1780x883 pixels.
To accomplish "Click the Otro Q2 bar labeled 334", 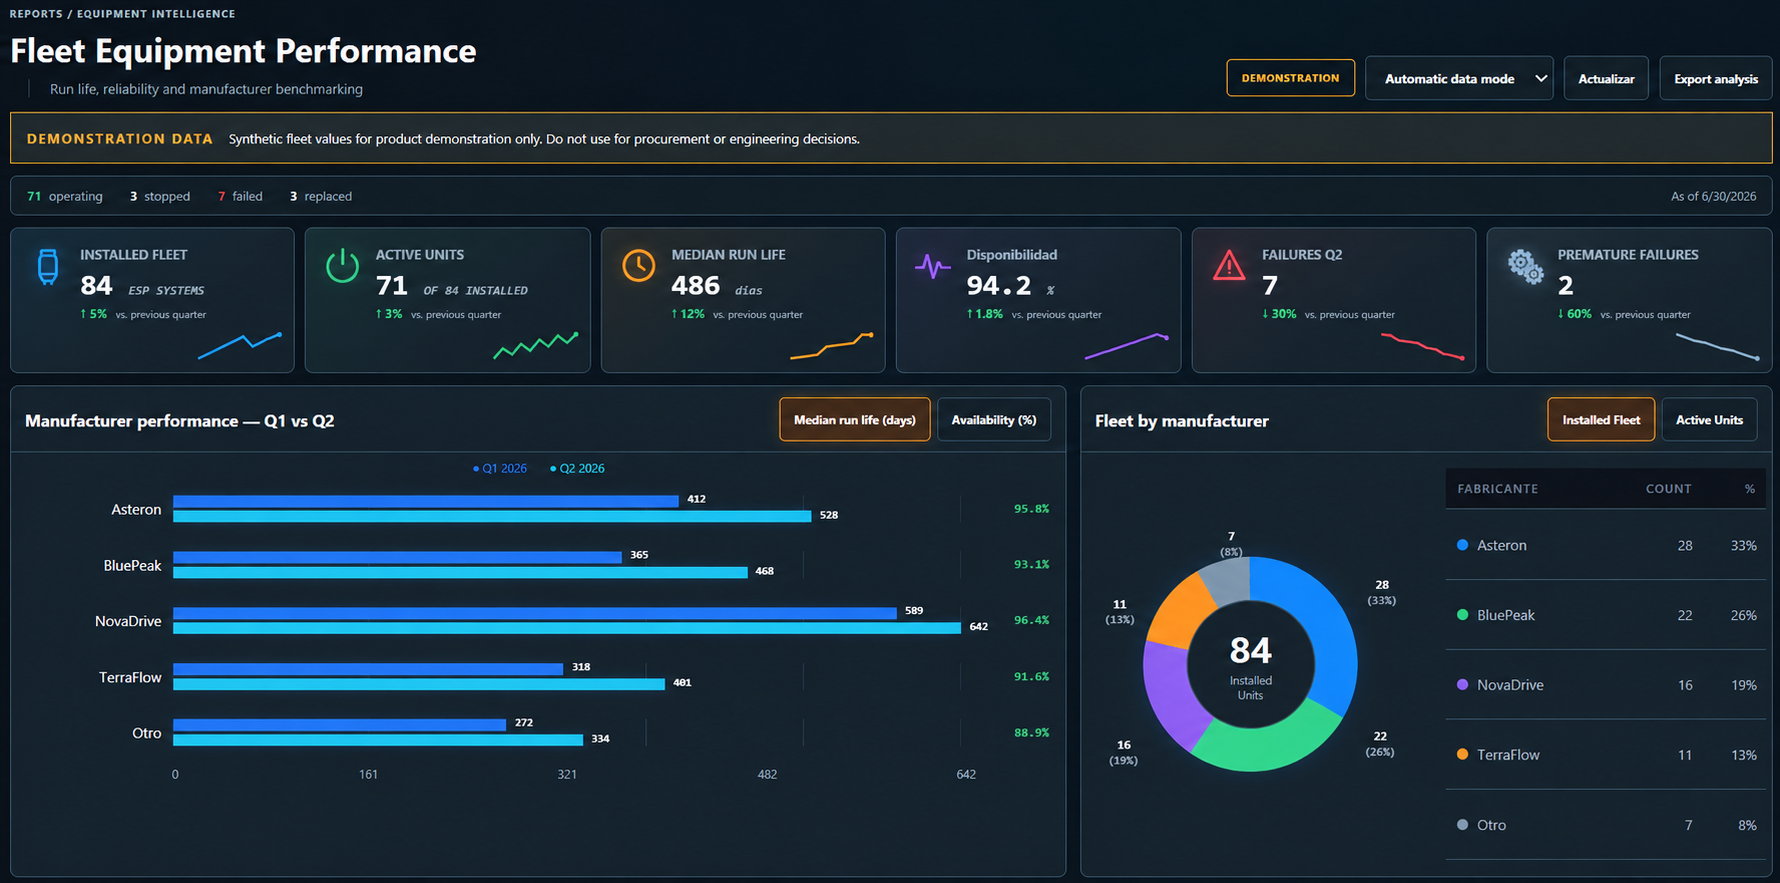I will pos(378,740).
